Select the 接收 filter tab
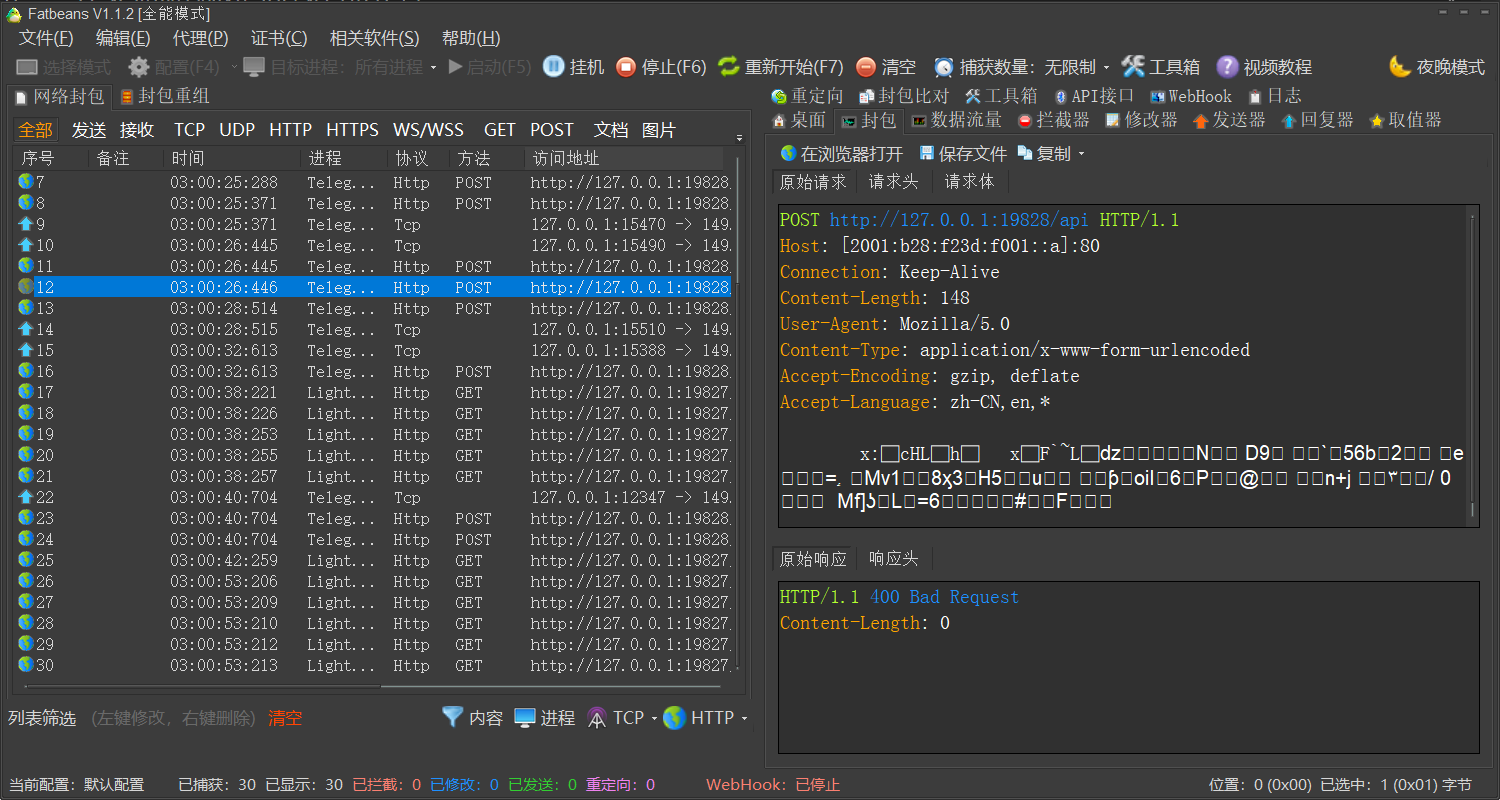This screenshot has height=800, width=1500. [137, 130]
